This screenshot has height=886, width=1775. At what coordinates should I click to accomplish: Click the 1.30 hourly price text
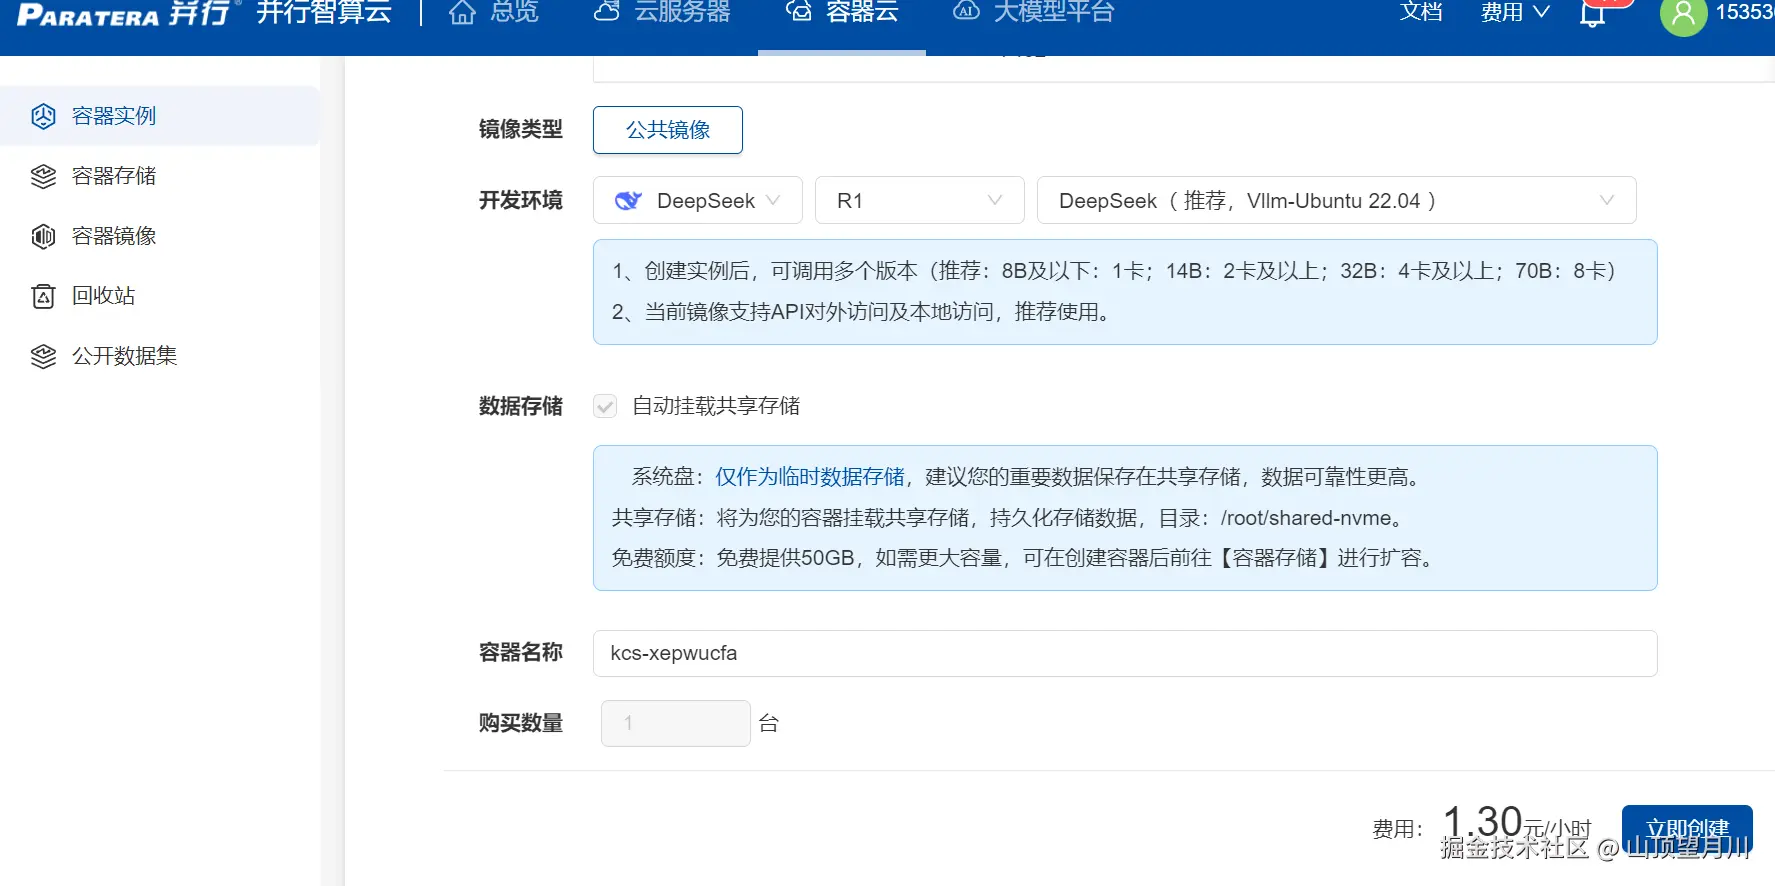pyautogui.click(x=1483, y=822)
